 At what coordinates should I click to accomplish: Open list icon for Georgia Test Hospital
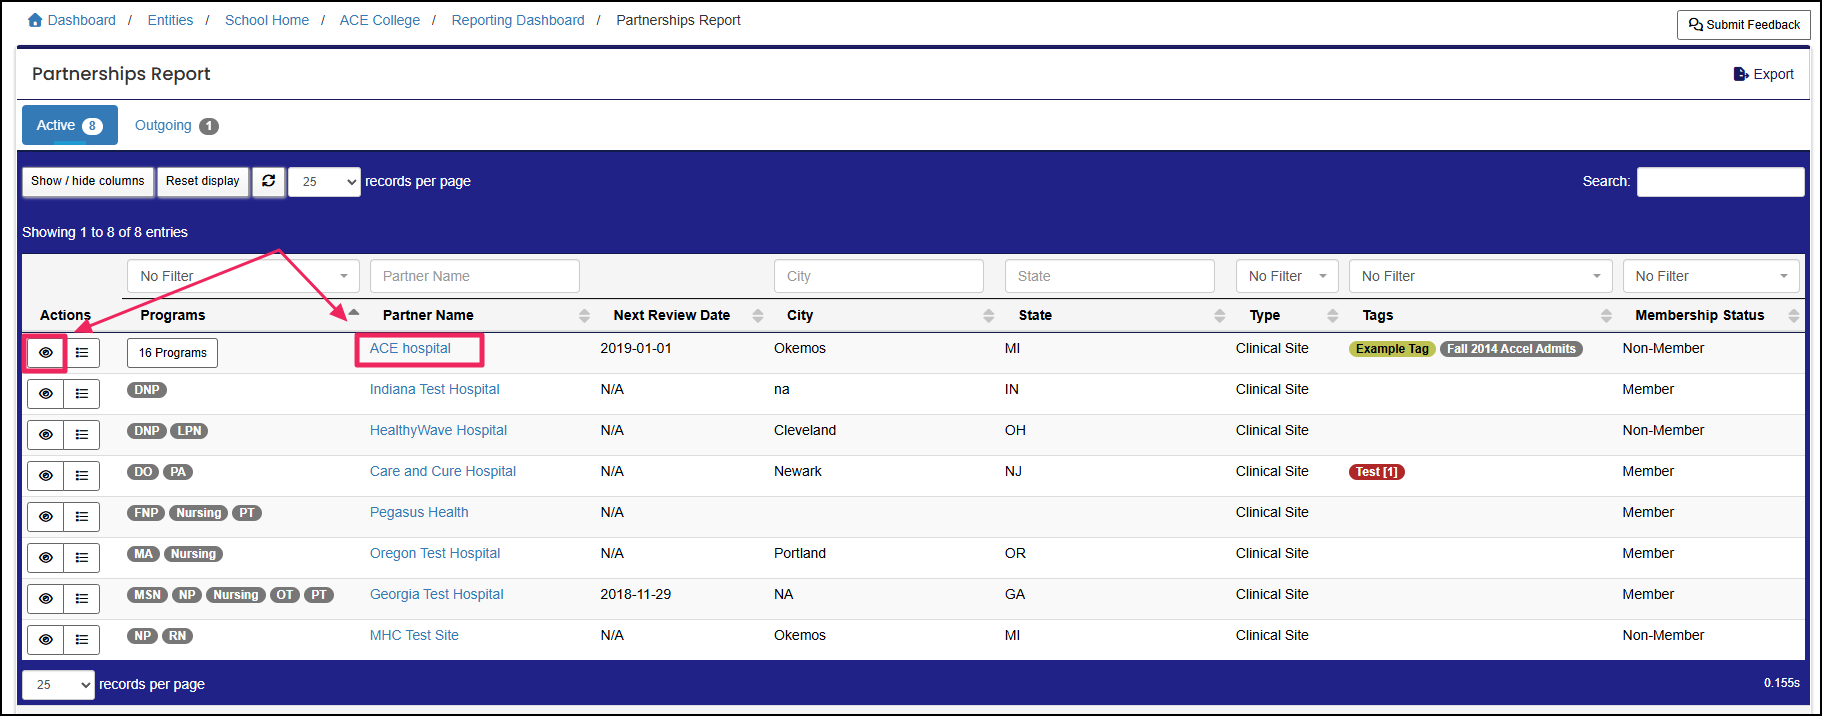tap(82, 599)
